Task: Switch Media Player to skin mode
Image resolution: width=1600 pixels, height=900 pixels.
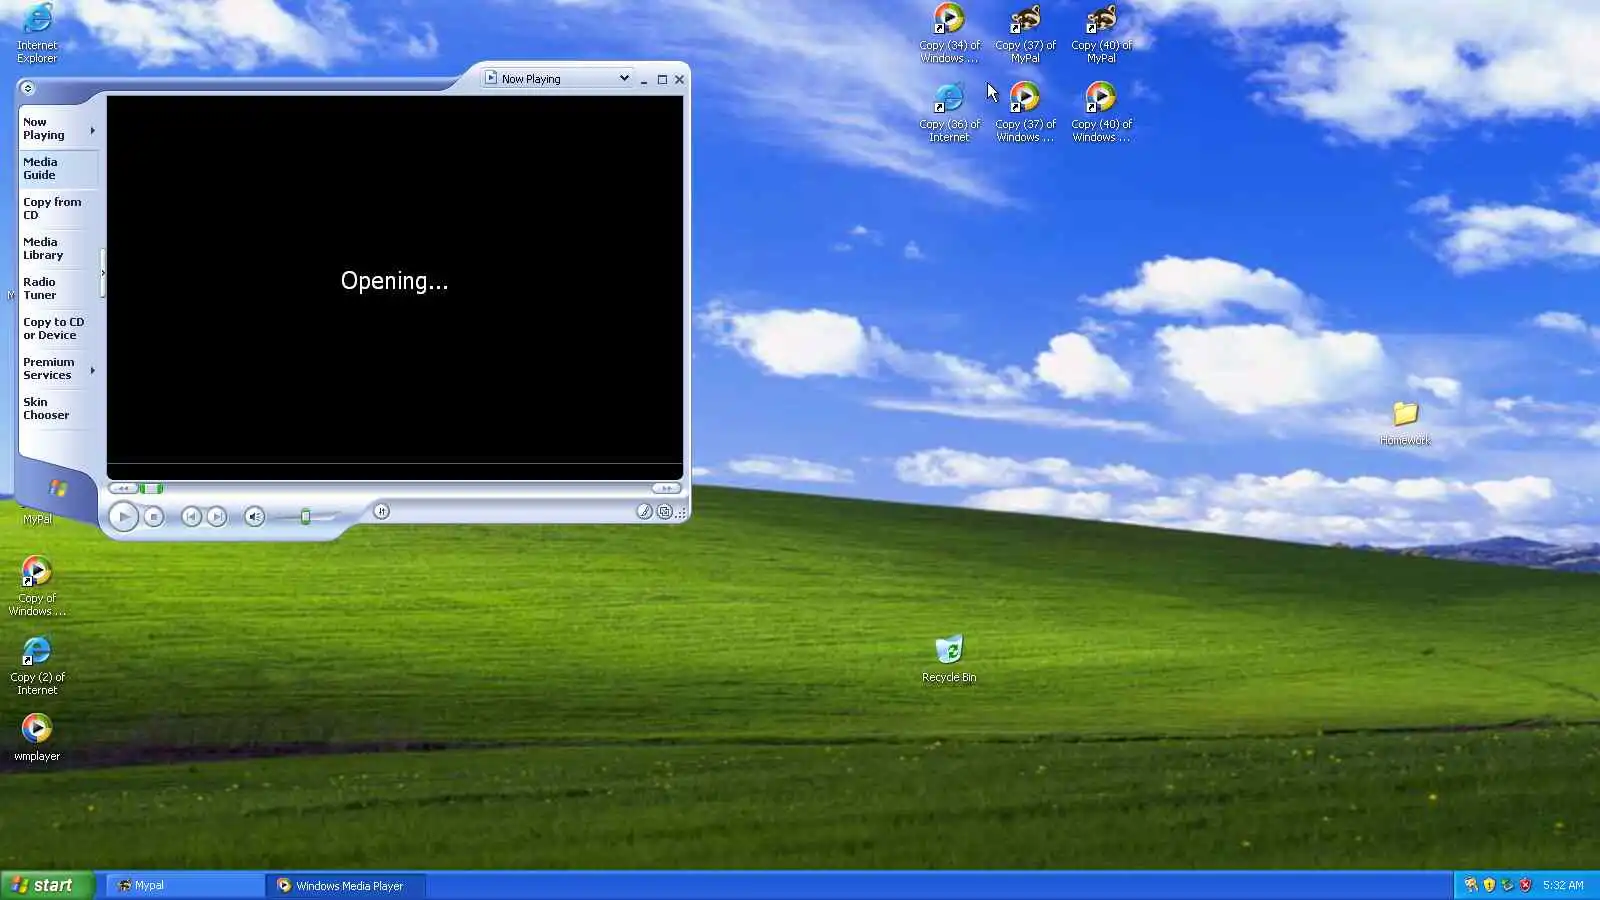Action: coord(665,512)
